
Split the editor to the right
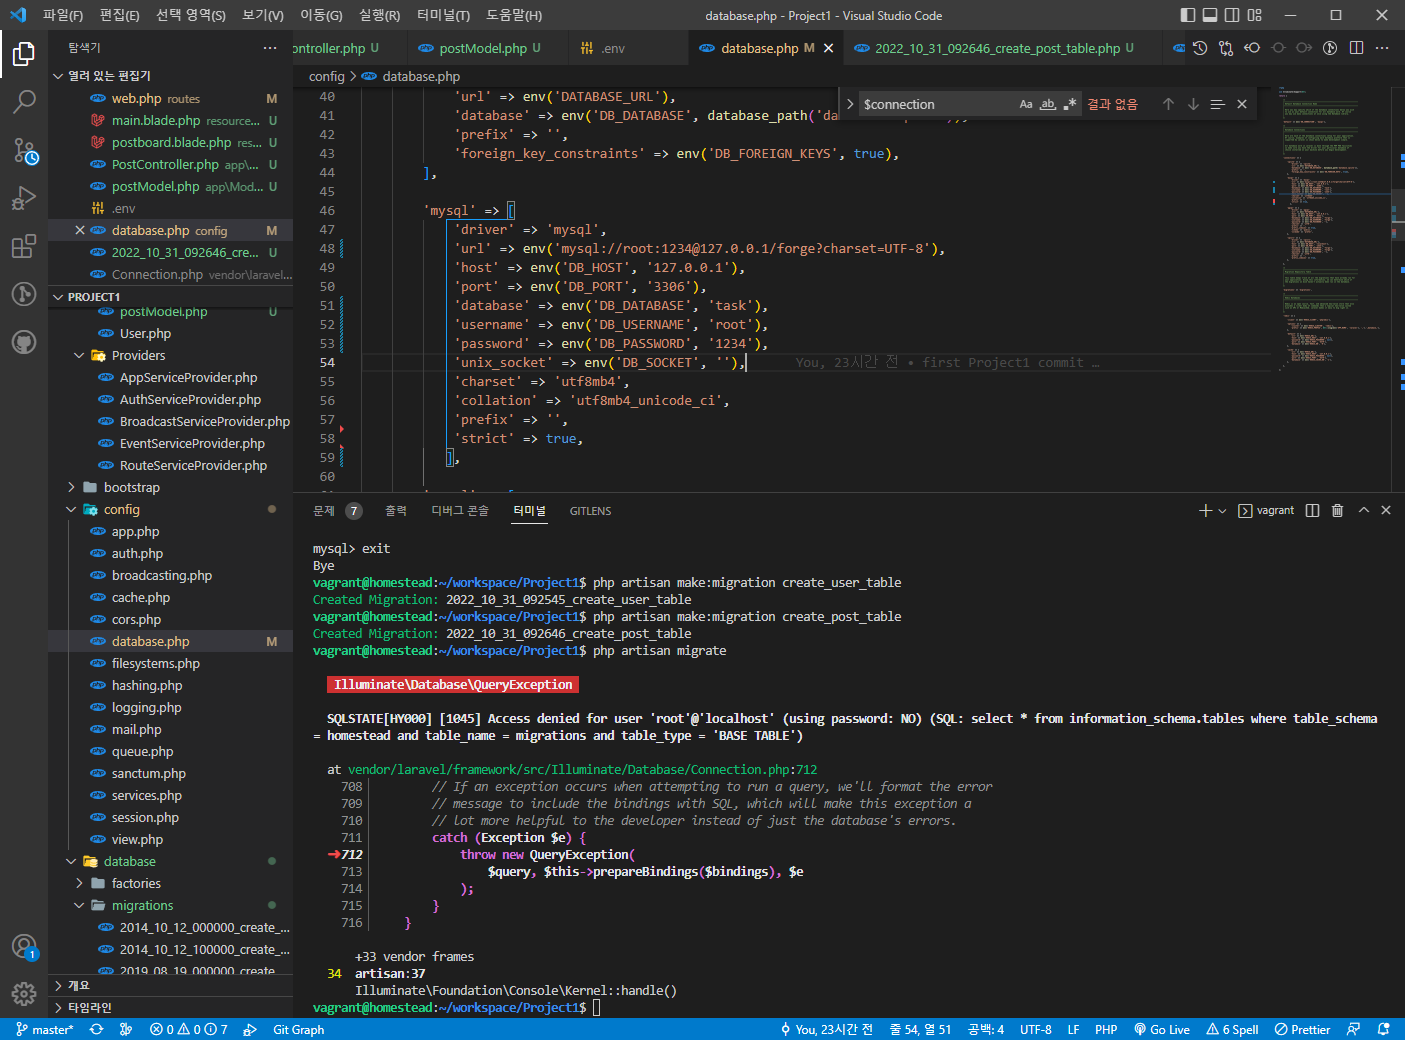(1356, 48)
